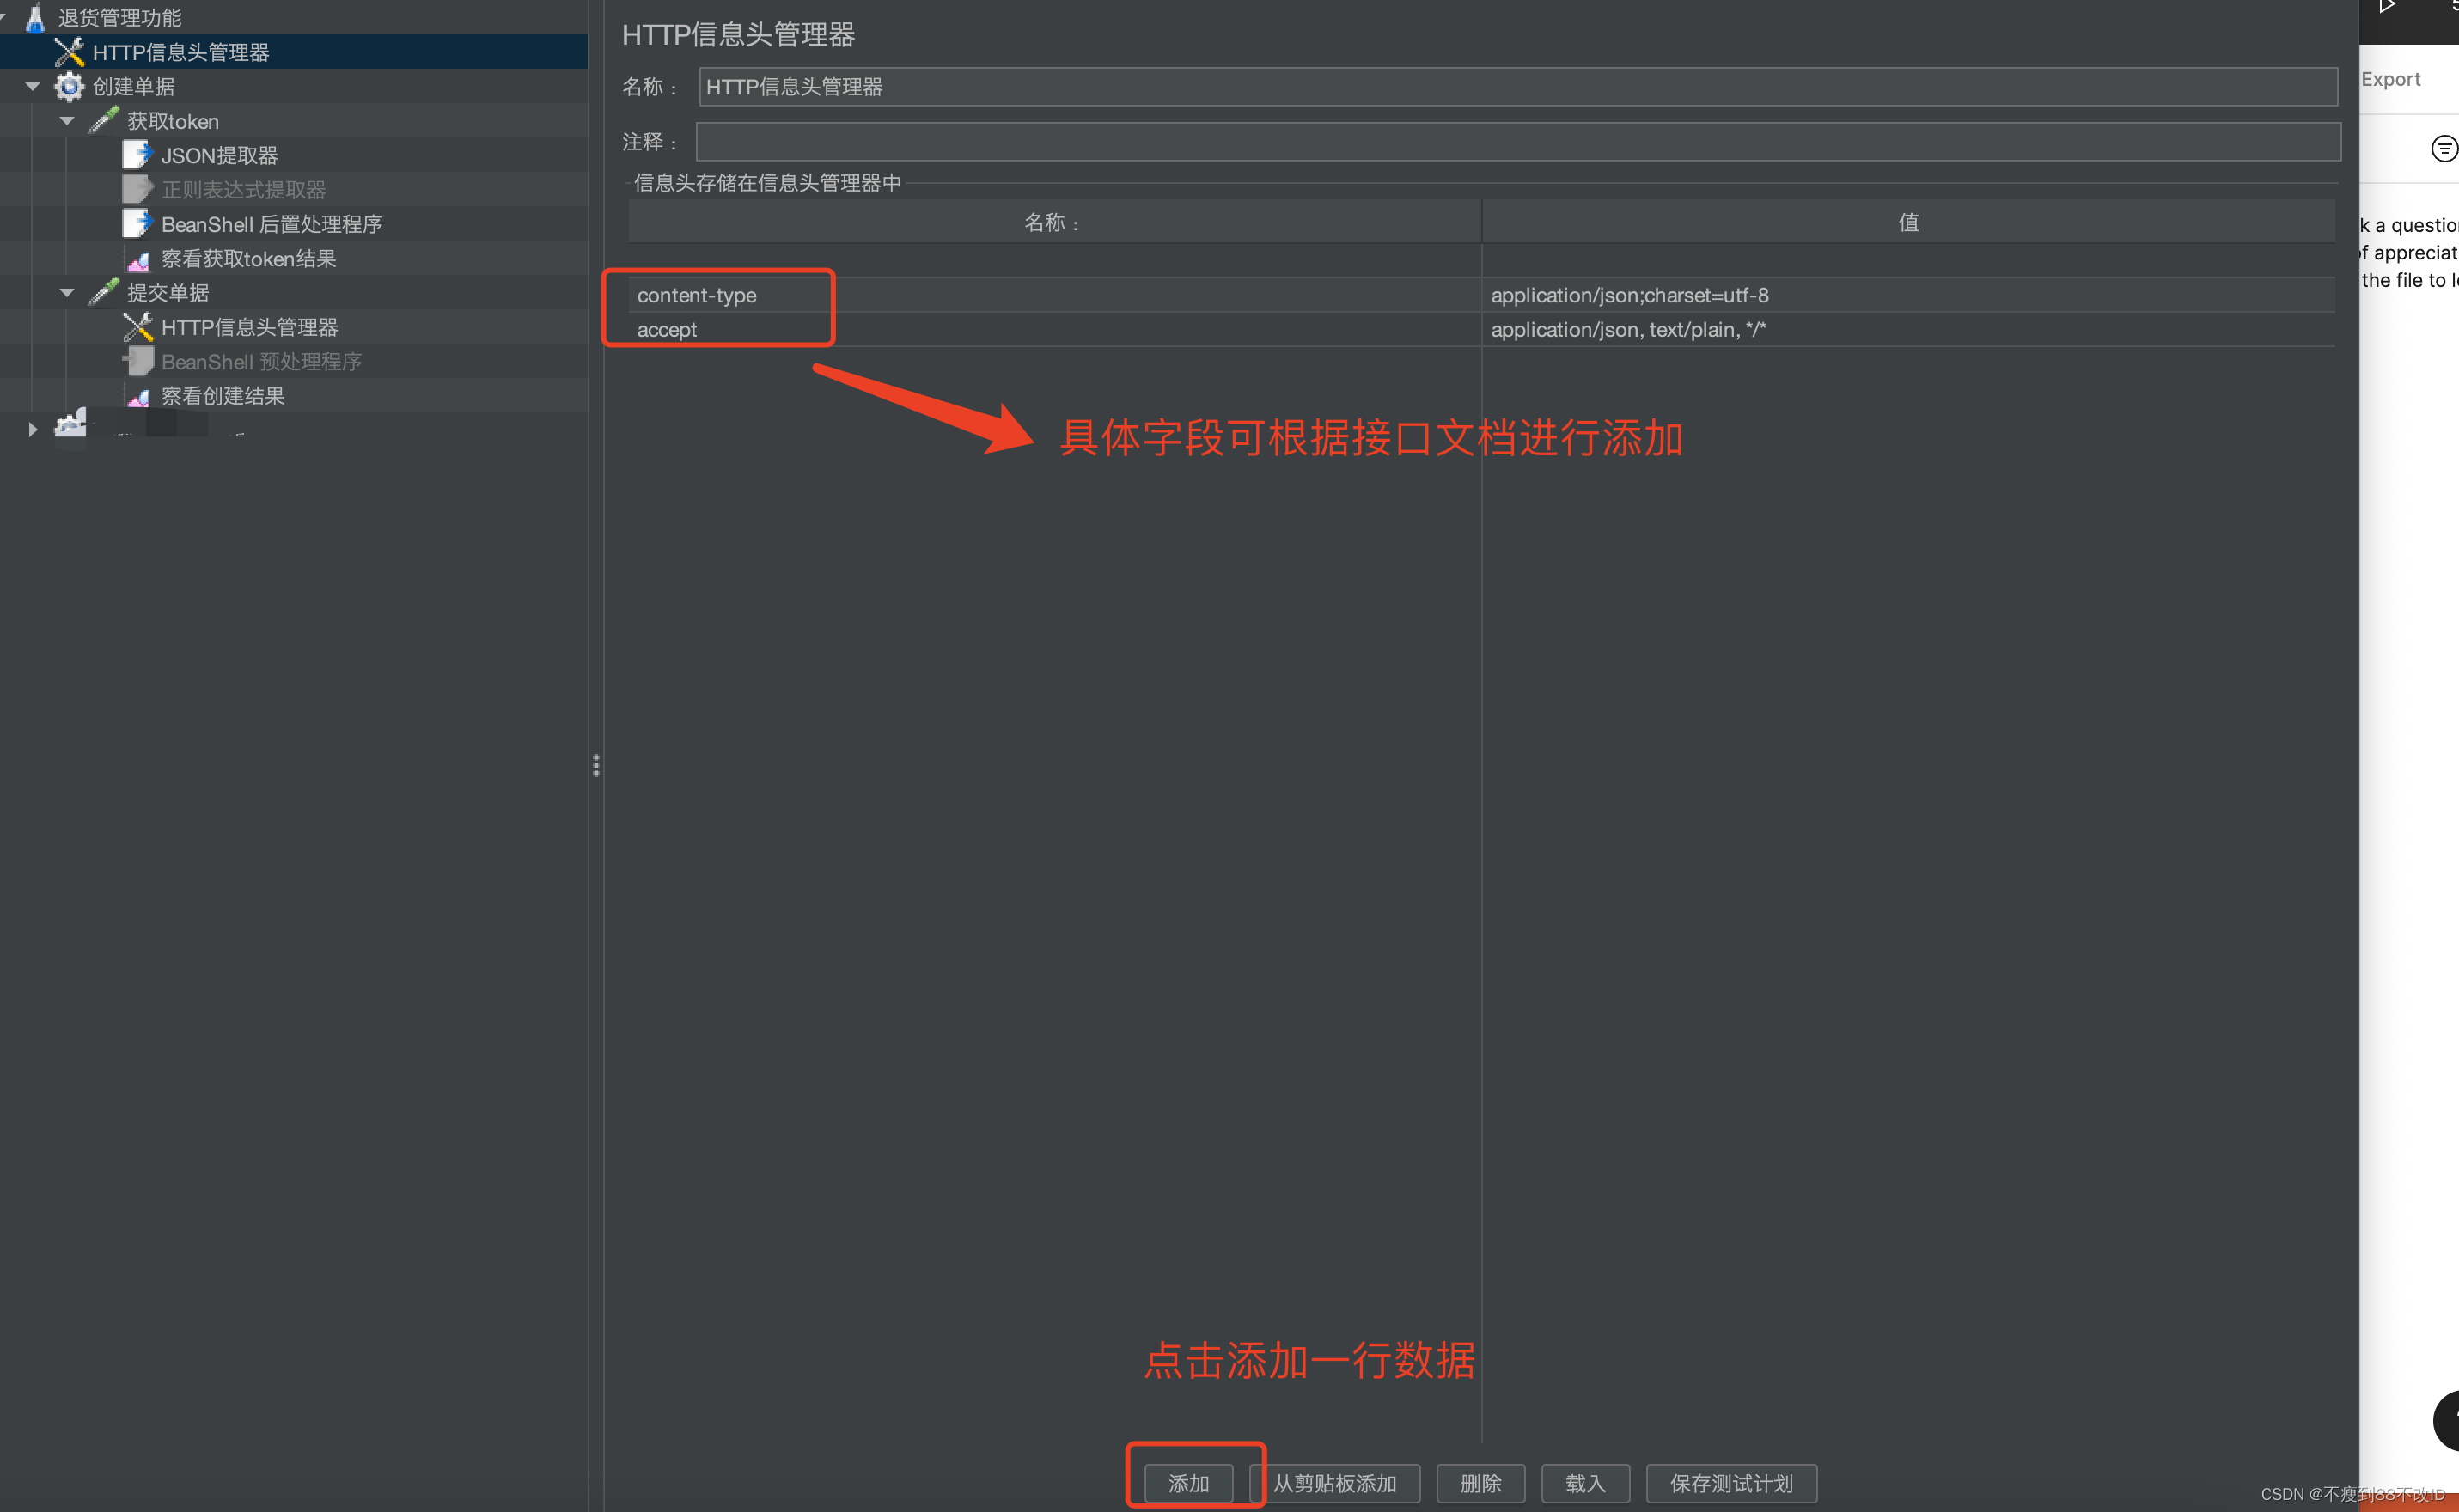Click the 察看获取token结果 listener icon
2459x1512 pixels.
[138, 259]
